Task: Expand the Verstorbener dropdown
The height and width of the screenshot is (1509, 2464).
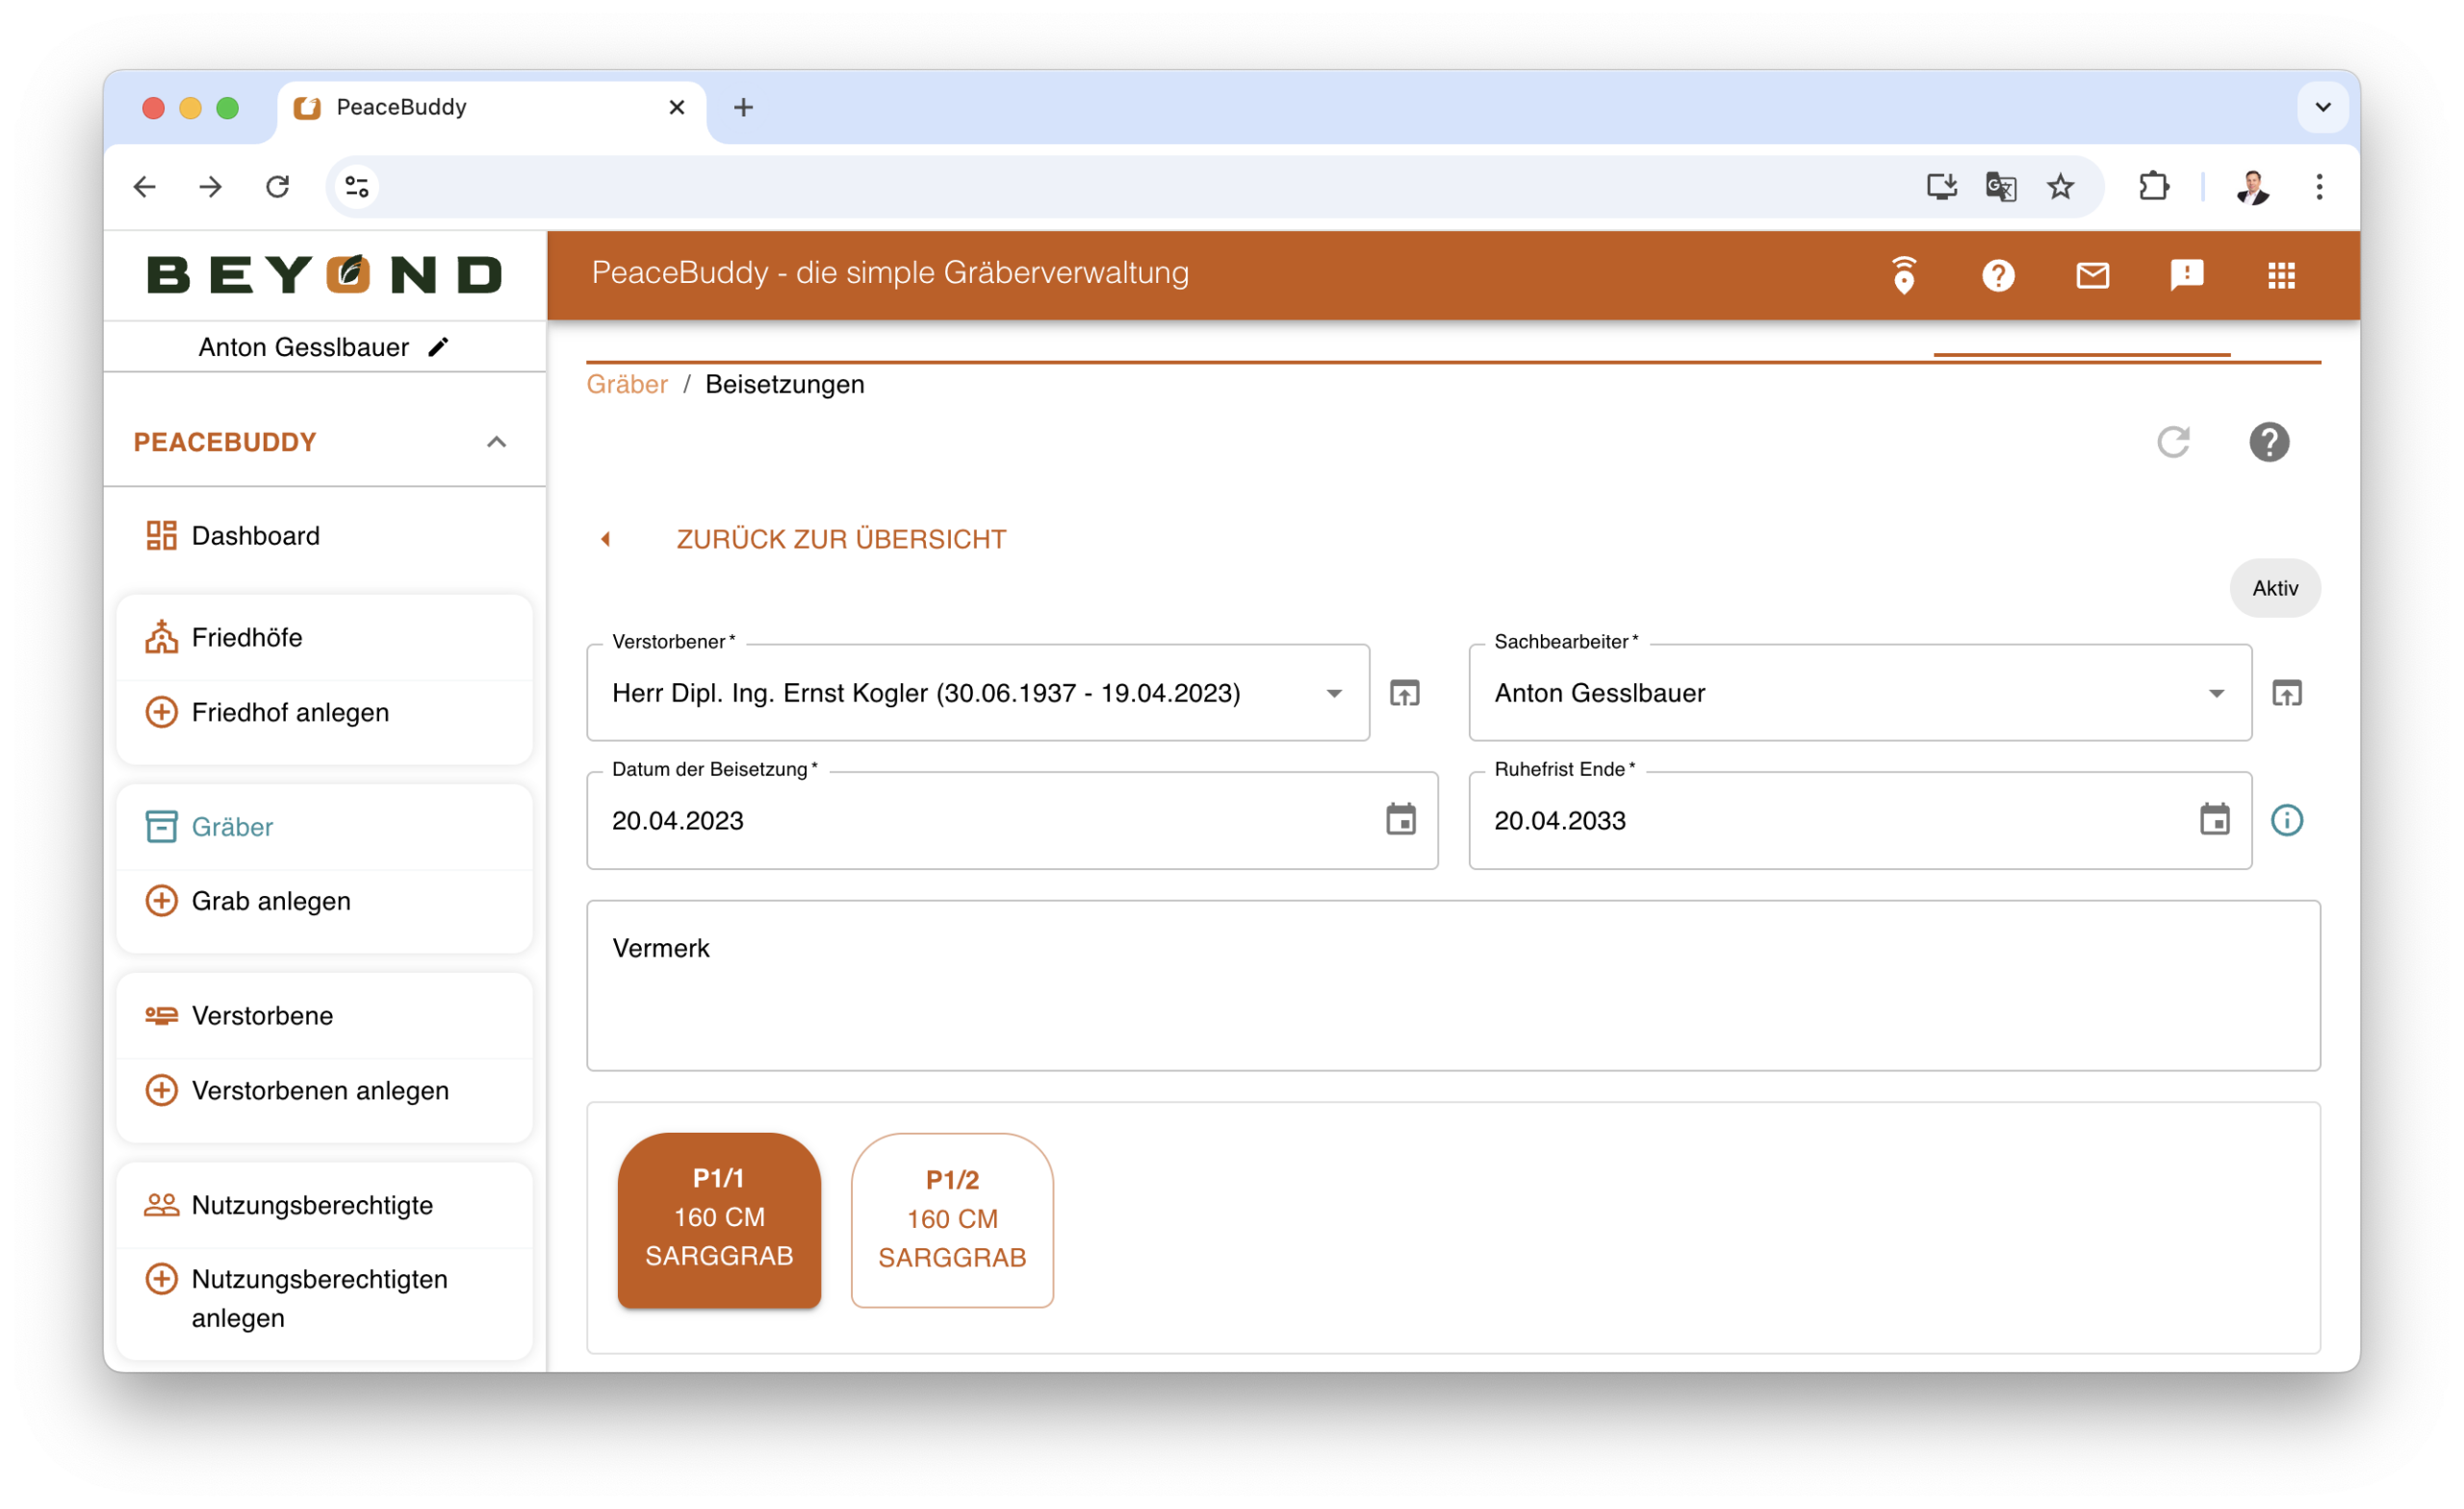Action: 1333,693
